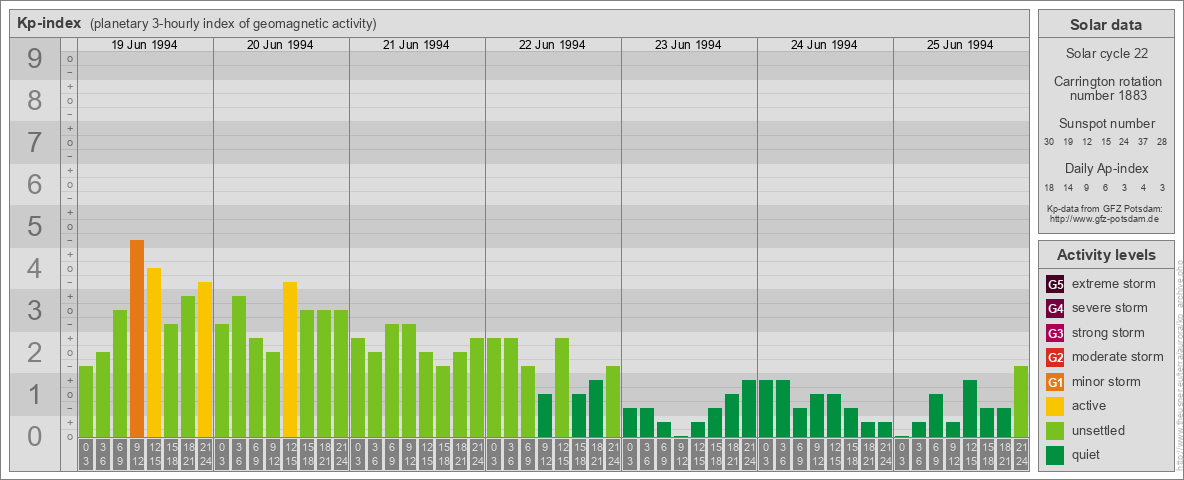Click the 3-6 bar on 20 Jun
This screenshot has width=1184, height=480.
(239, 367)
